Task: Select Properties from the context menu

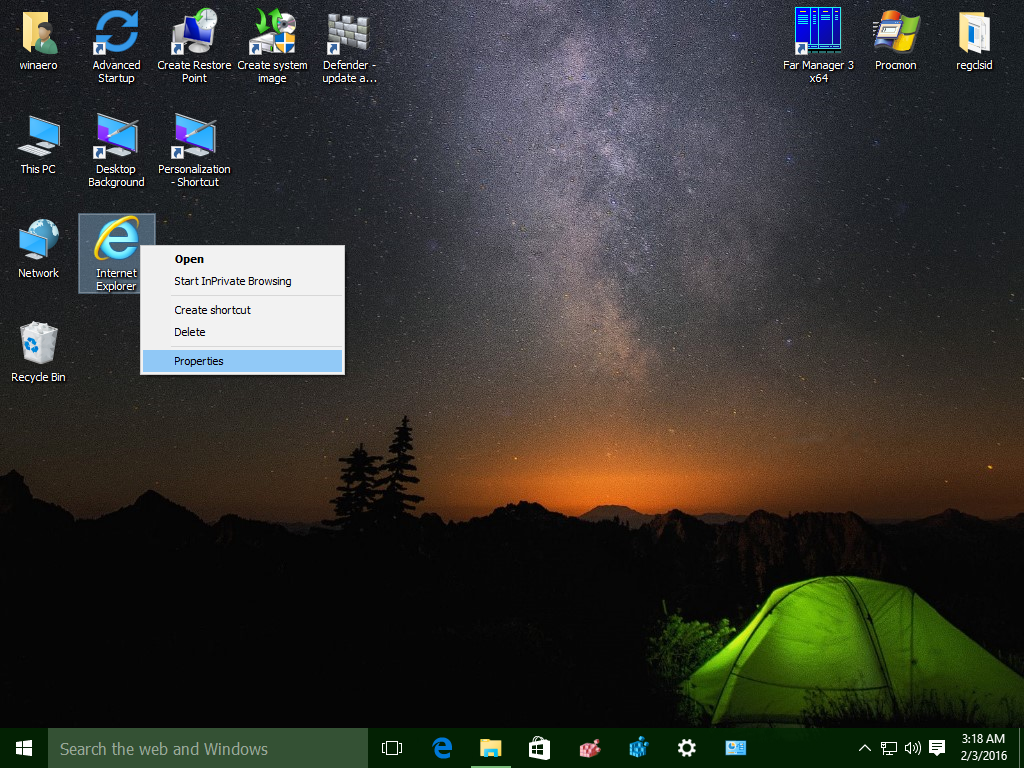Action: click(x=198, y=360)
